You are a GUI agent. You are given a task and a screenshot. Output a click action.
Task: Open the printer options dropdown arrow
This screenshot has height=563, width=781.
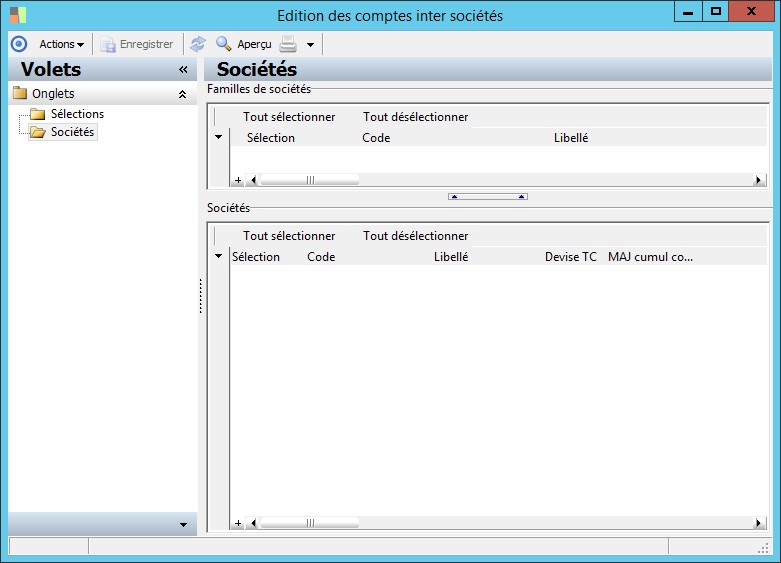pos(310,45)
